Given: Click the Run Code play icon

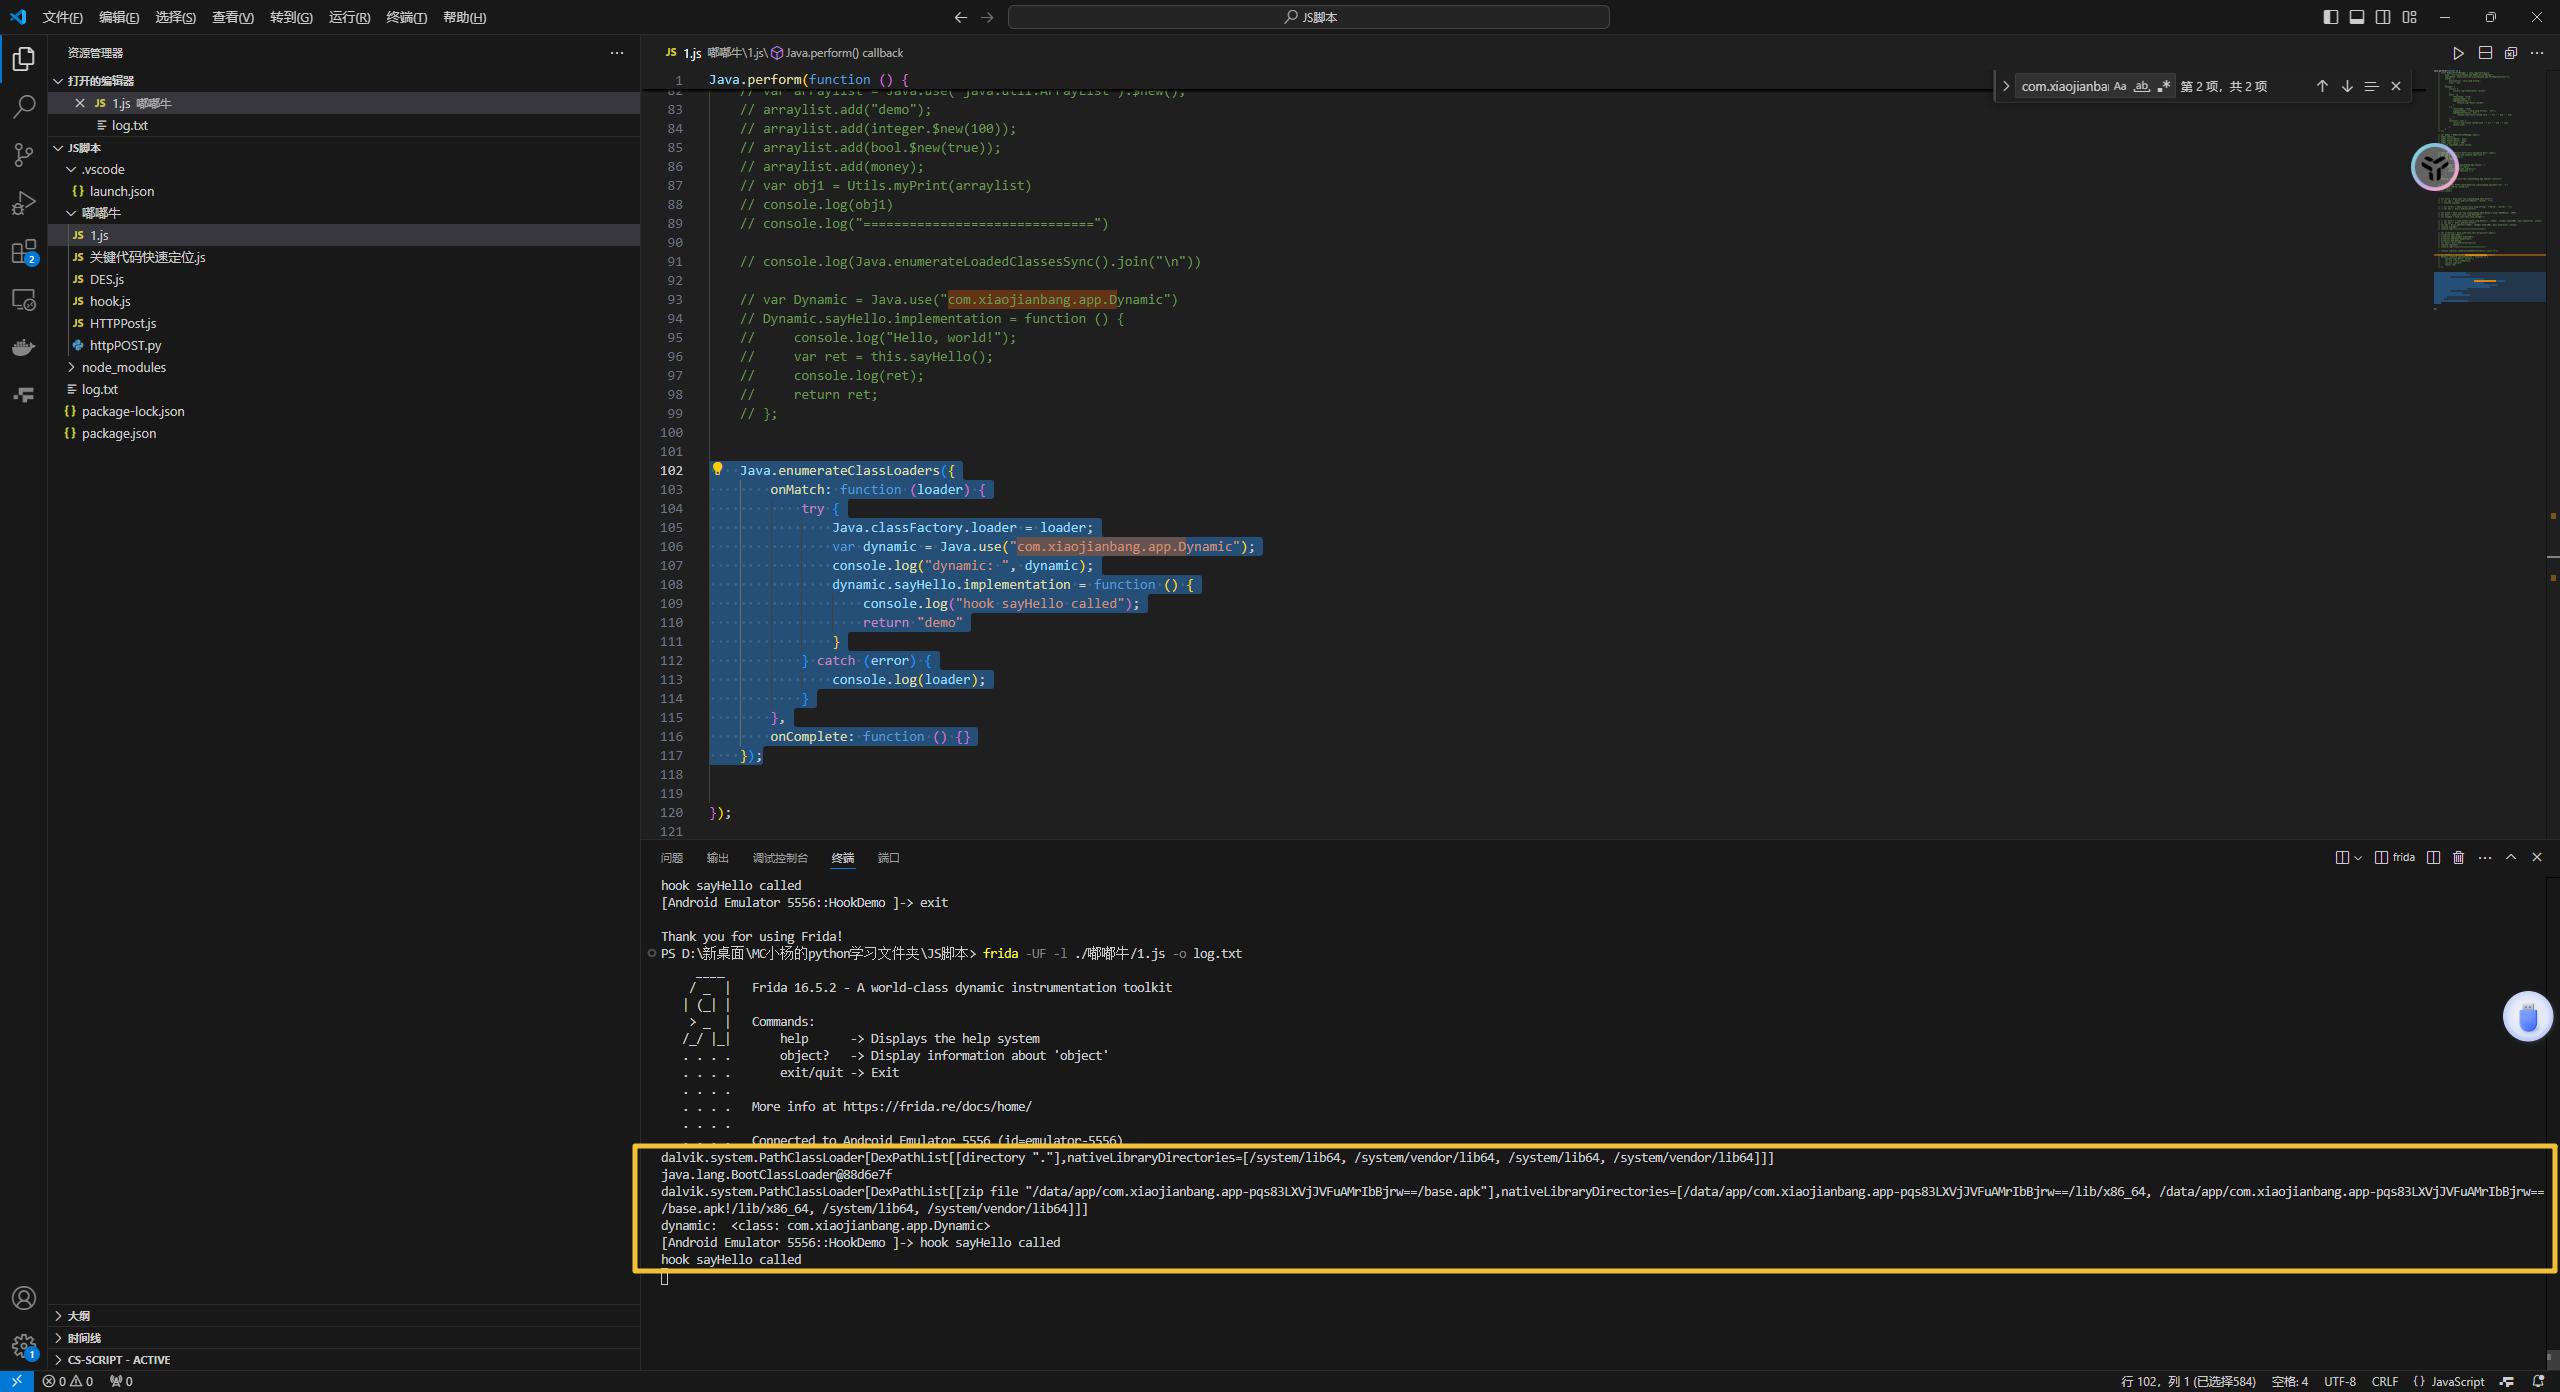Looking at the screenshot, I should (x=2458, y=53).
